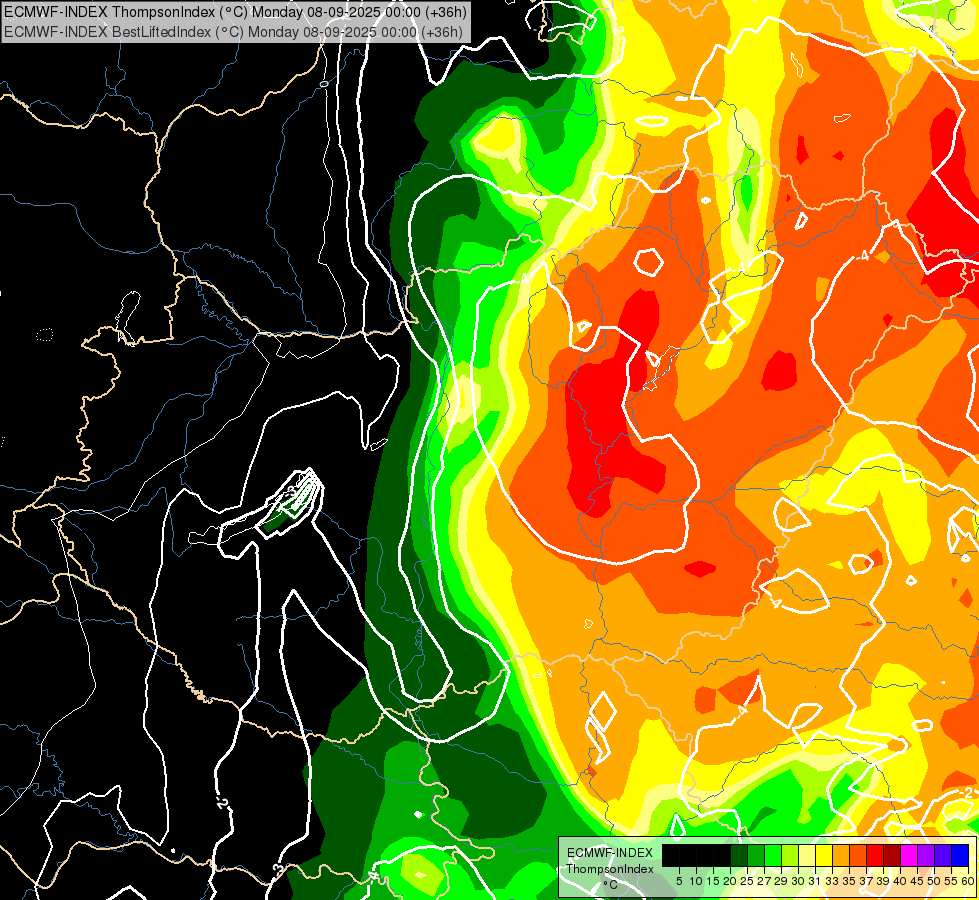Select the pale yellow 30–31 legend swatch
The image size is (979, 900).
coord(807,856)
